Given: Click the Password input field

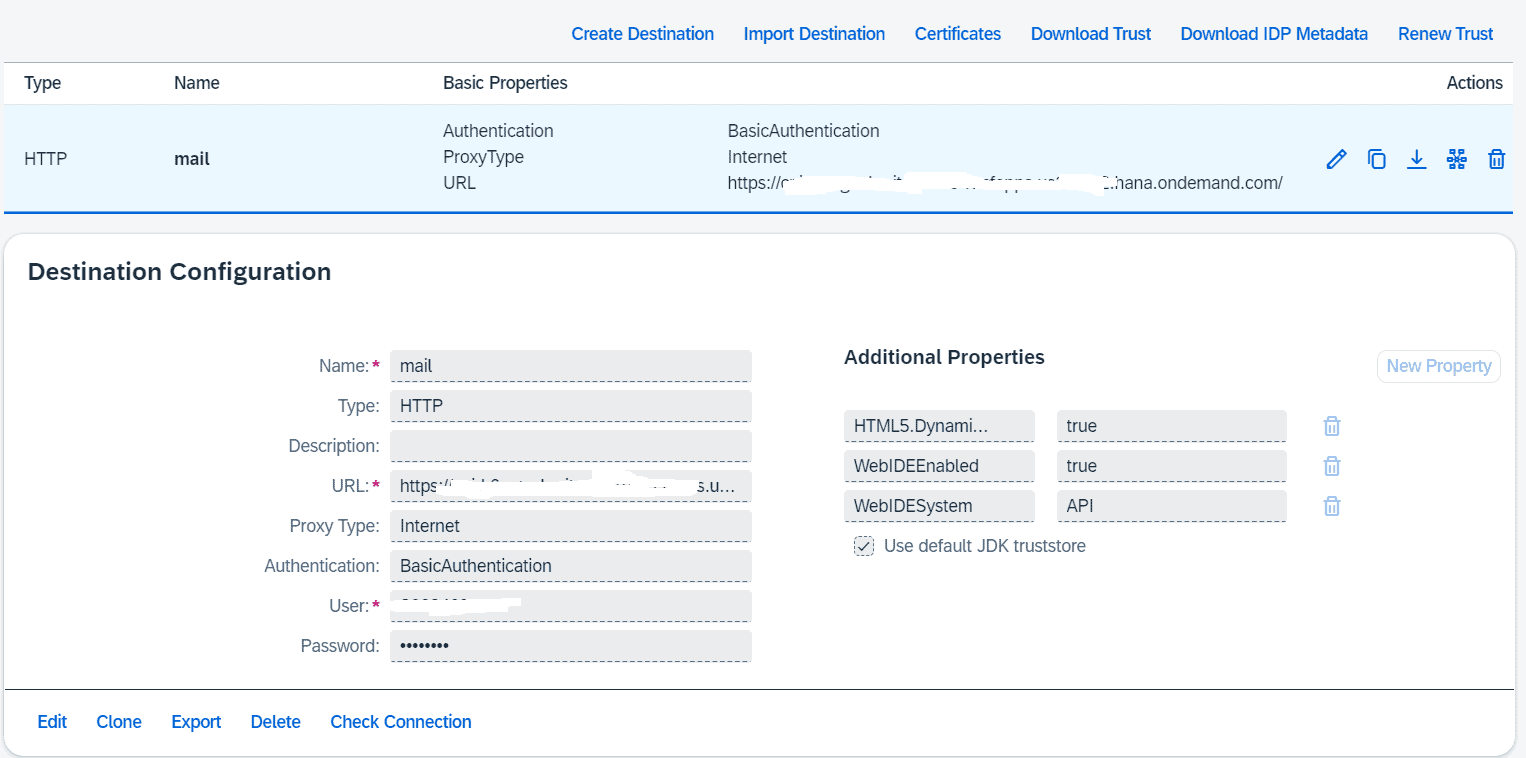Looking at the screenshot, I should pos(570,645).
